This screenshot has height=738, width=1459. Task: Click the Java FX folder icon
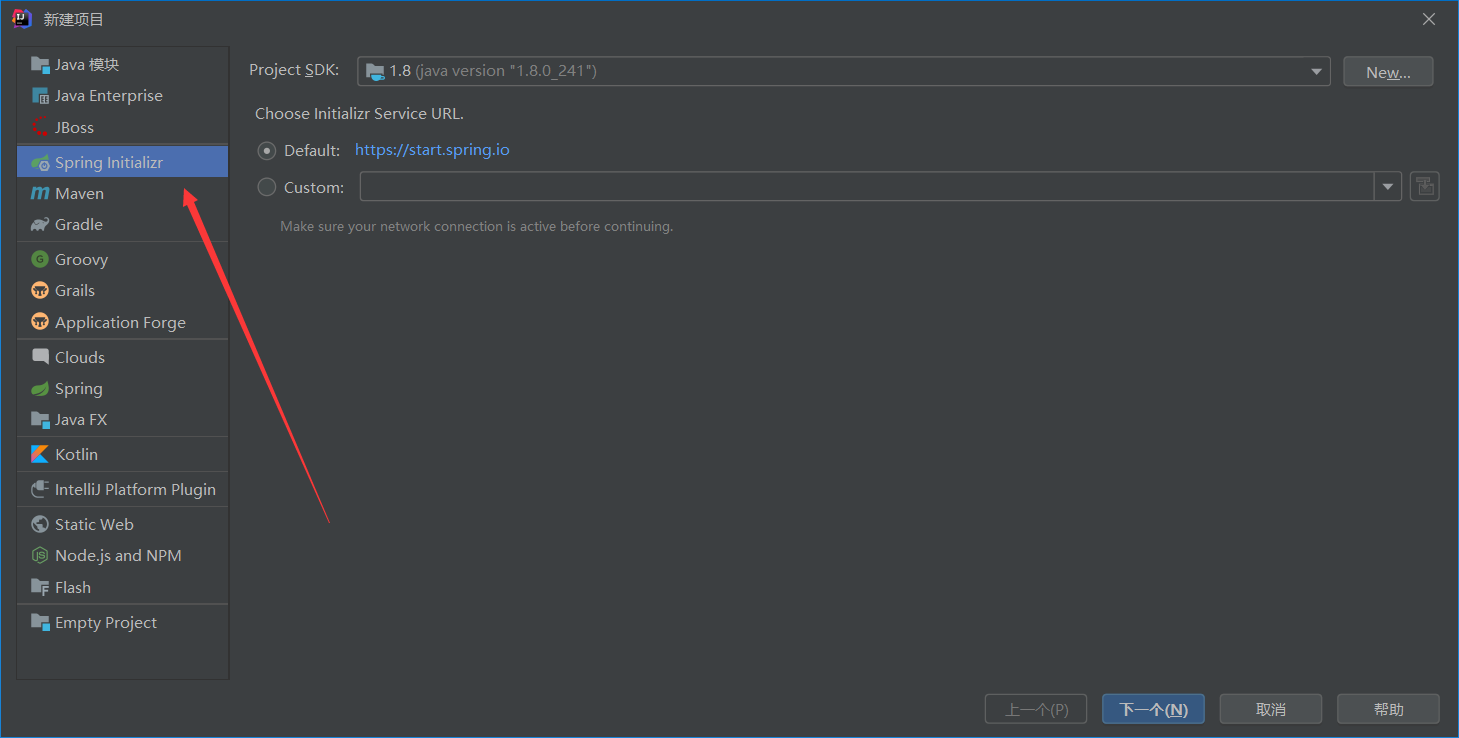tap(40, 419)
